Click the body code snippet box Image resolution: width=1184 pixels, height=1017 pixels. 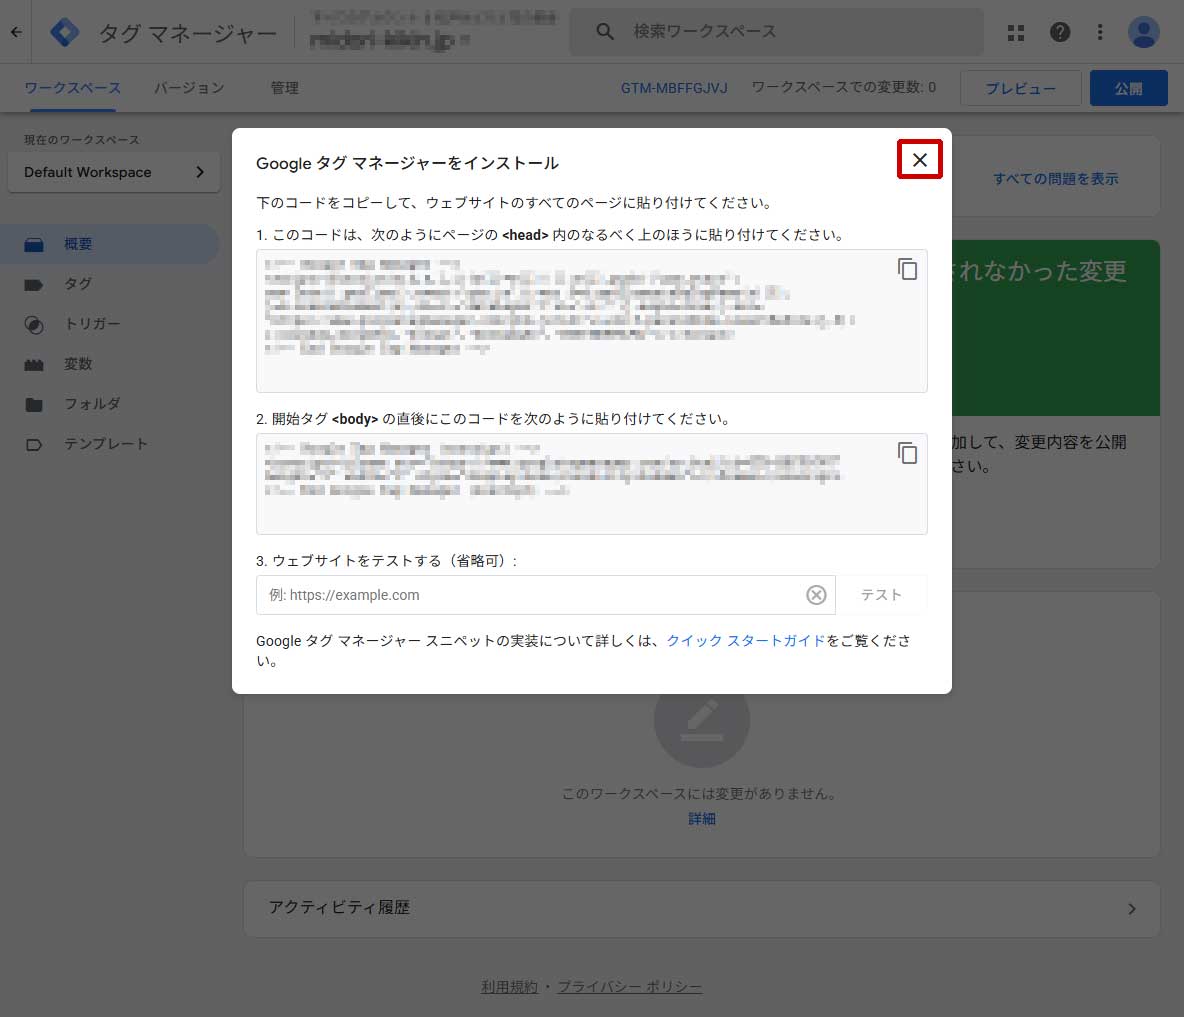(592, 484)
